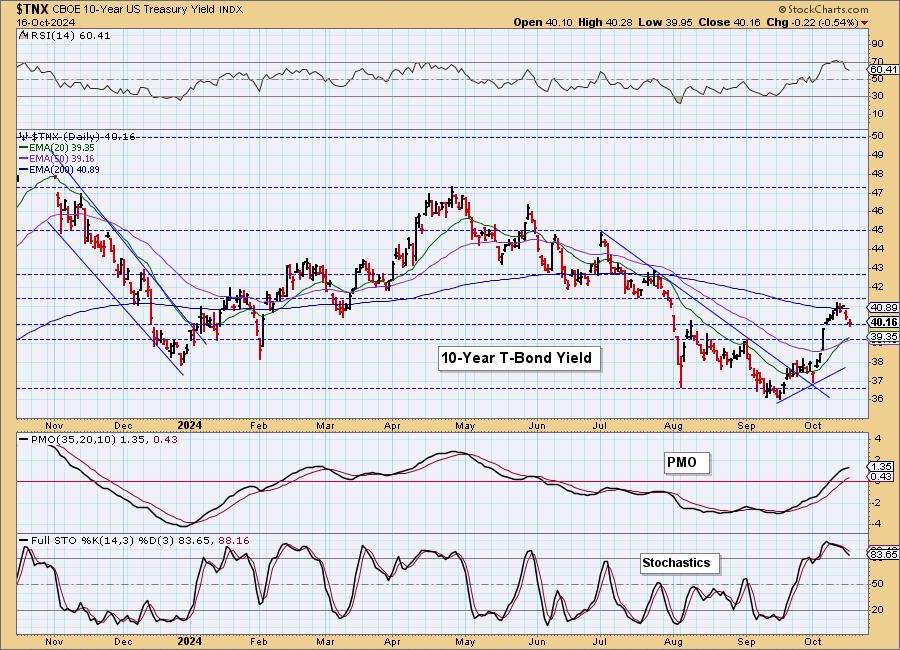Image resolution: width=900 pixels, height=650 pixels.
Task: Click the dark blue EMA(200) legend line
Action: click(x=24, y=169)
